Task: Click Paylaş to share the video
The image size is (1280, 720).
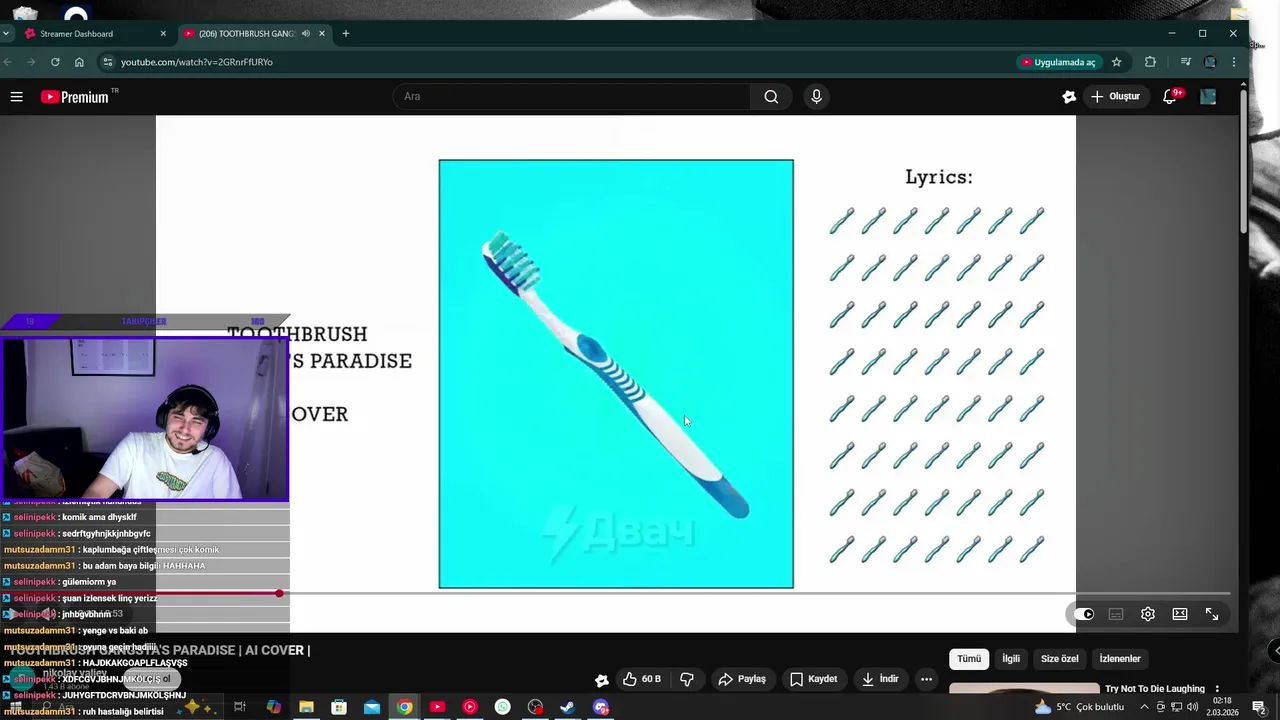Action: tap(742, 679)
